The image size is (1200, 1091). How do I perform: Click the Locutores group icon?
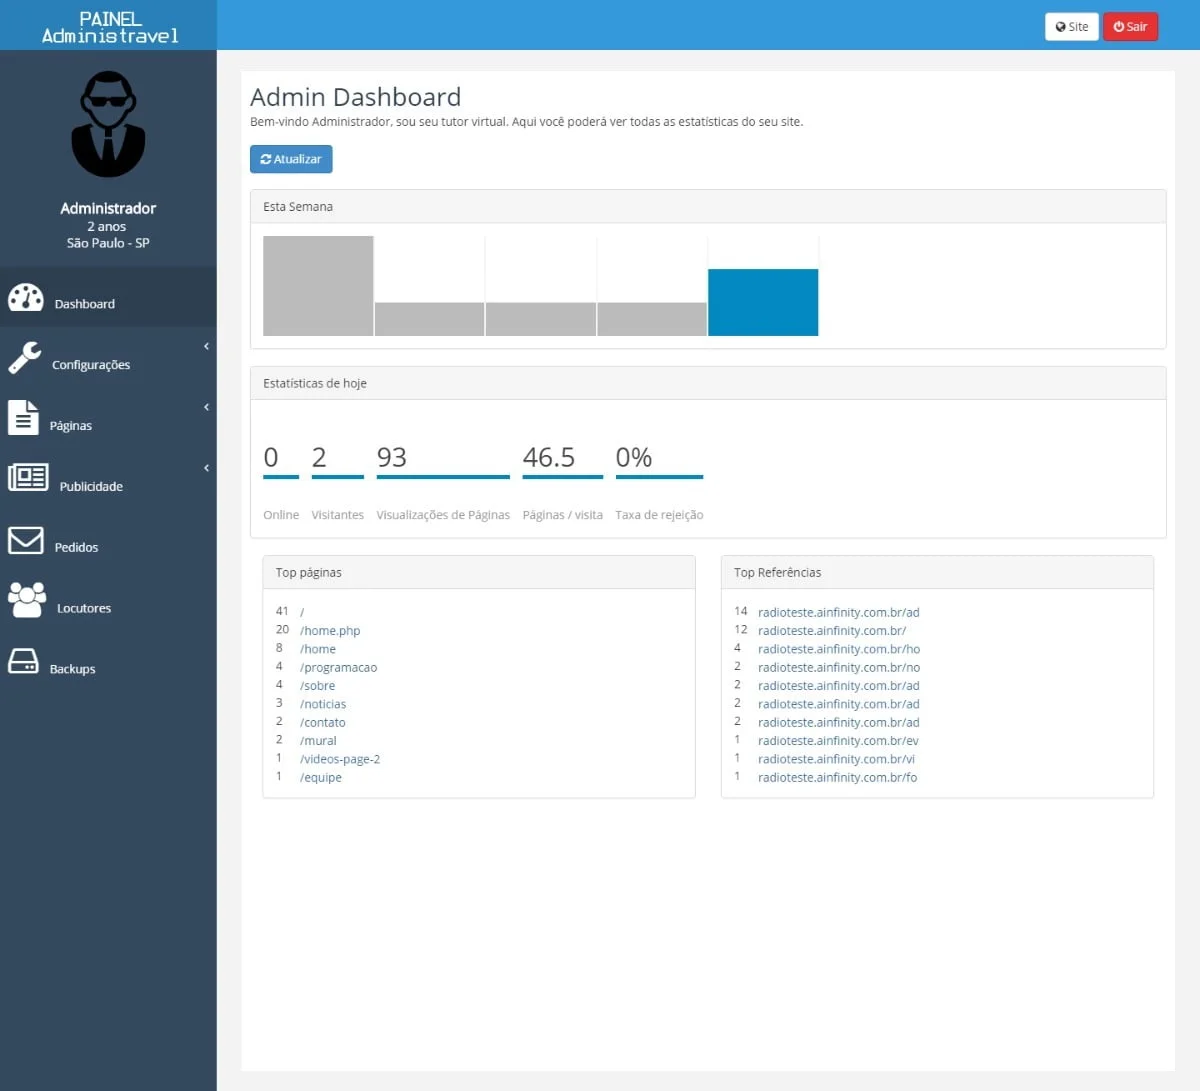tap(27, 600)
